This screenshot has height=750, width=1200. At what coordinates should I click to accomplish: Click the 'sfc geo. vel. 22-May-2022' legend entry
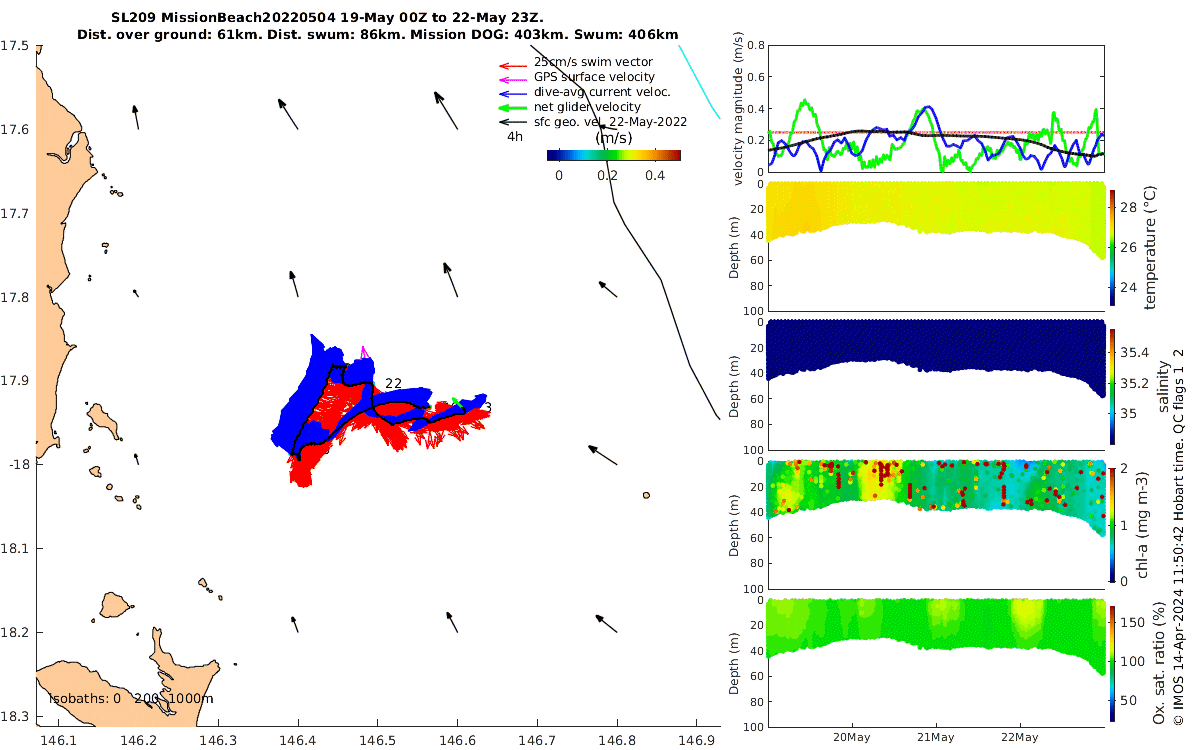pyautogui.click(x=610, y=122)
